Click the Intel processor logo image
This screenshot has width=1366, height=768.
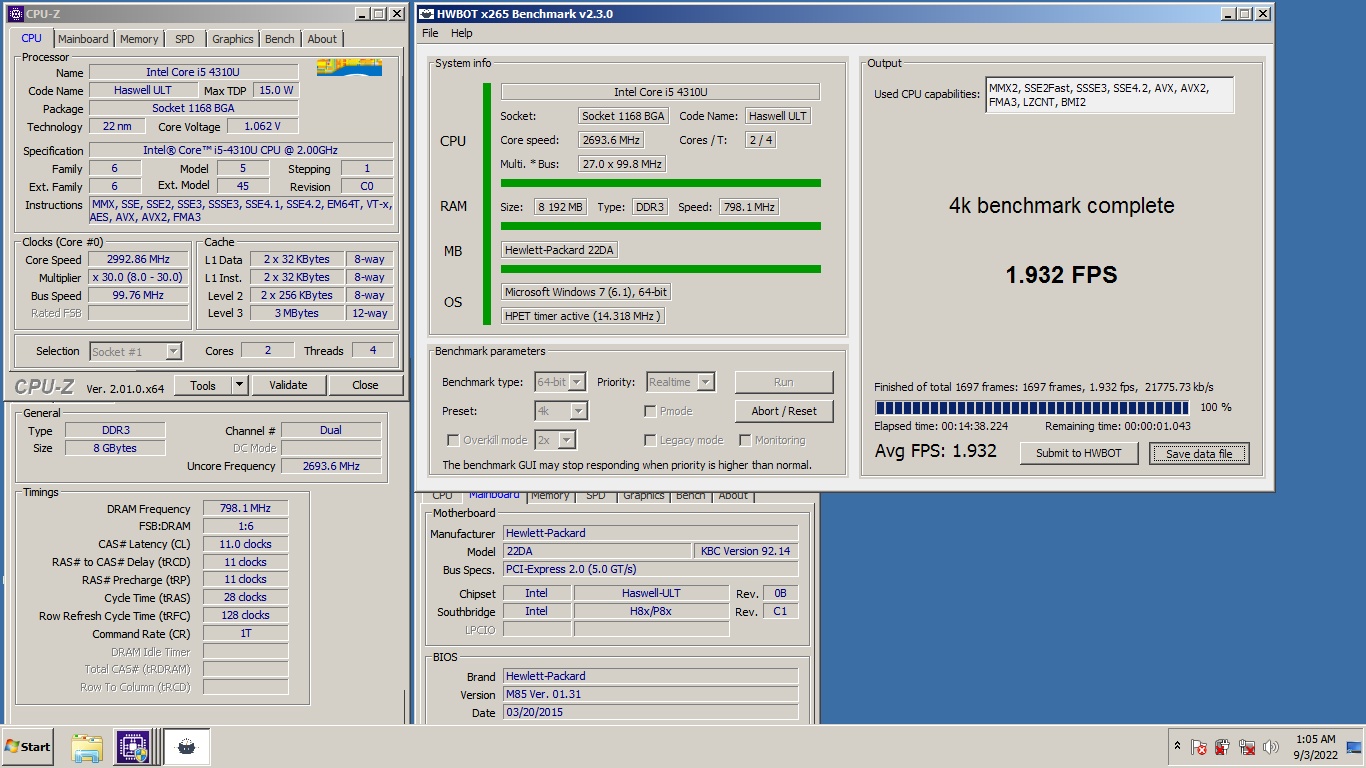click(349, 68)
